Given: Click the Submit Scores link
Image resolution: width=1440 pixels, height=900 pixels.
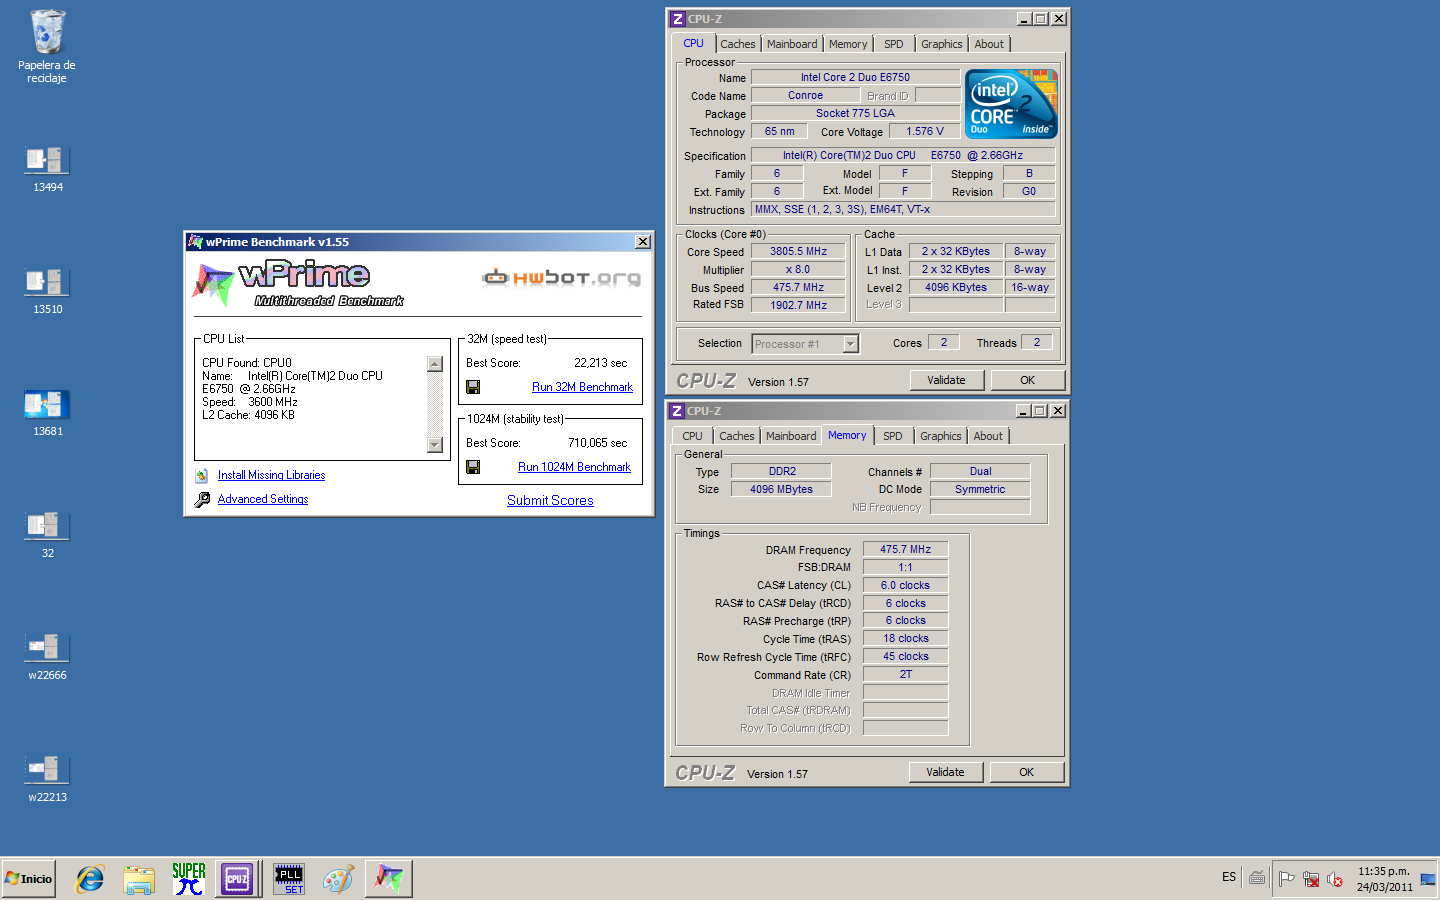Looking at the screenshot, I should [550, 500].
